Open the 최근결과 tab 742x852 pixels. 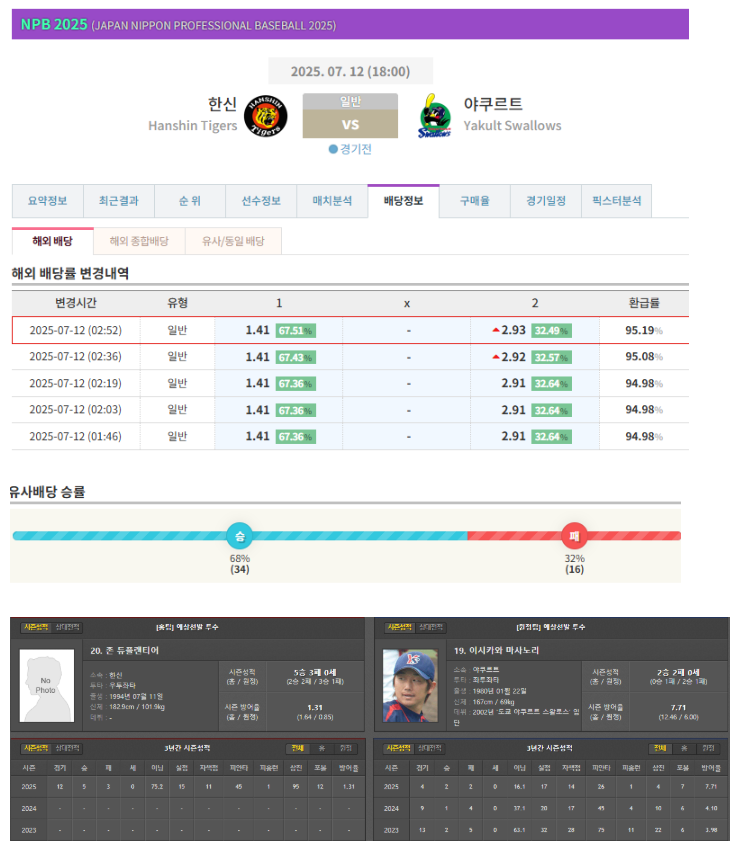(118, 201)
